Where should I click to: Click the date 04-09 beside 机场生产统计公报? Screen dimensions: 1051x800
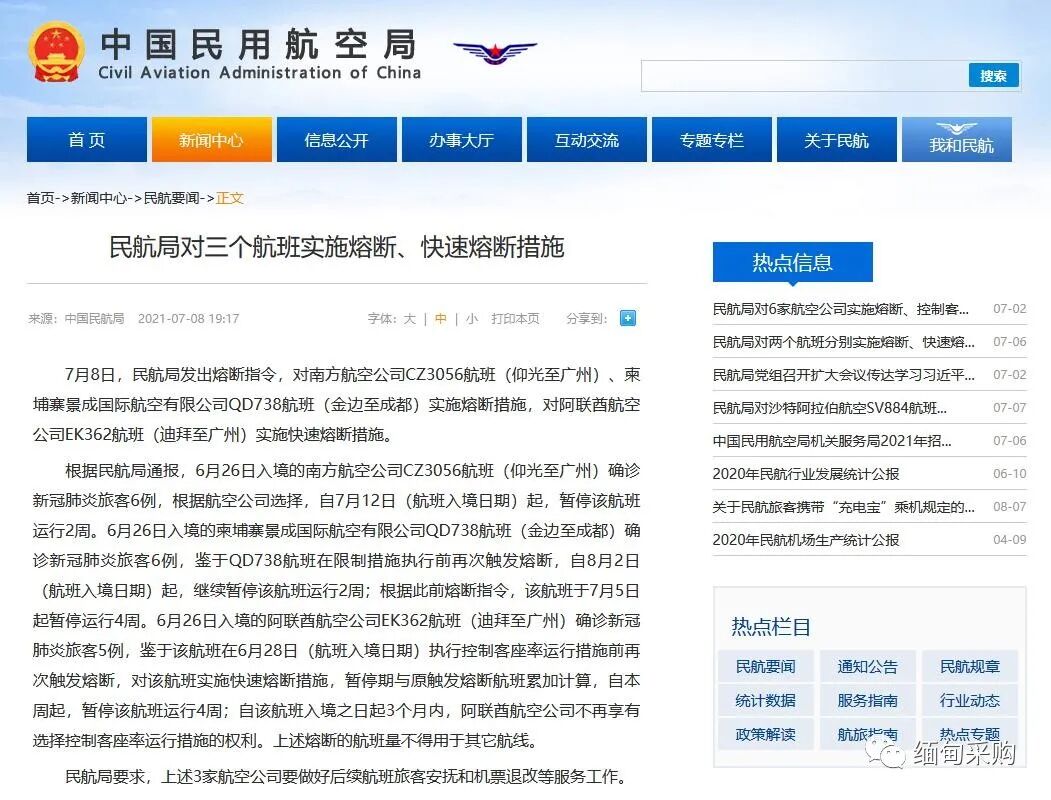(1009, 539)
